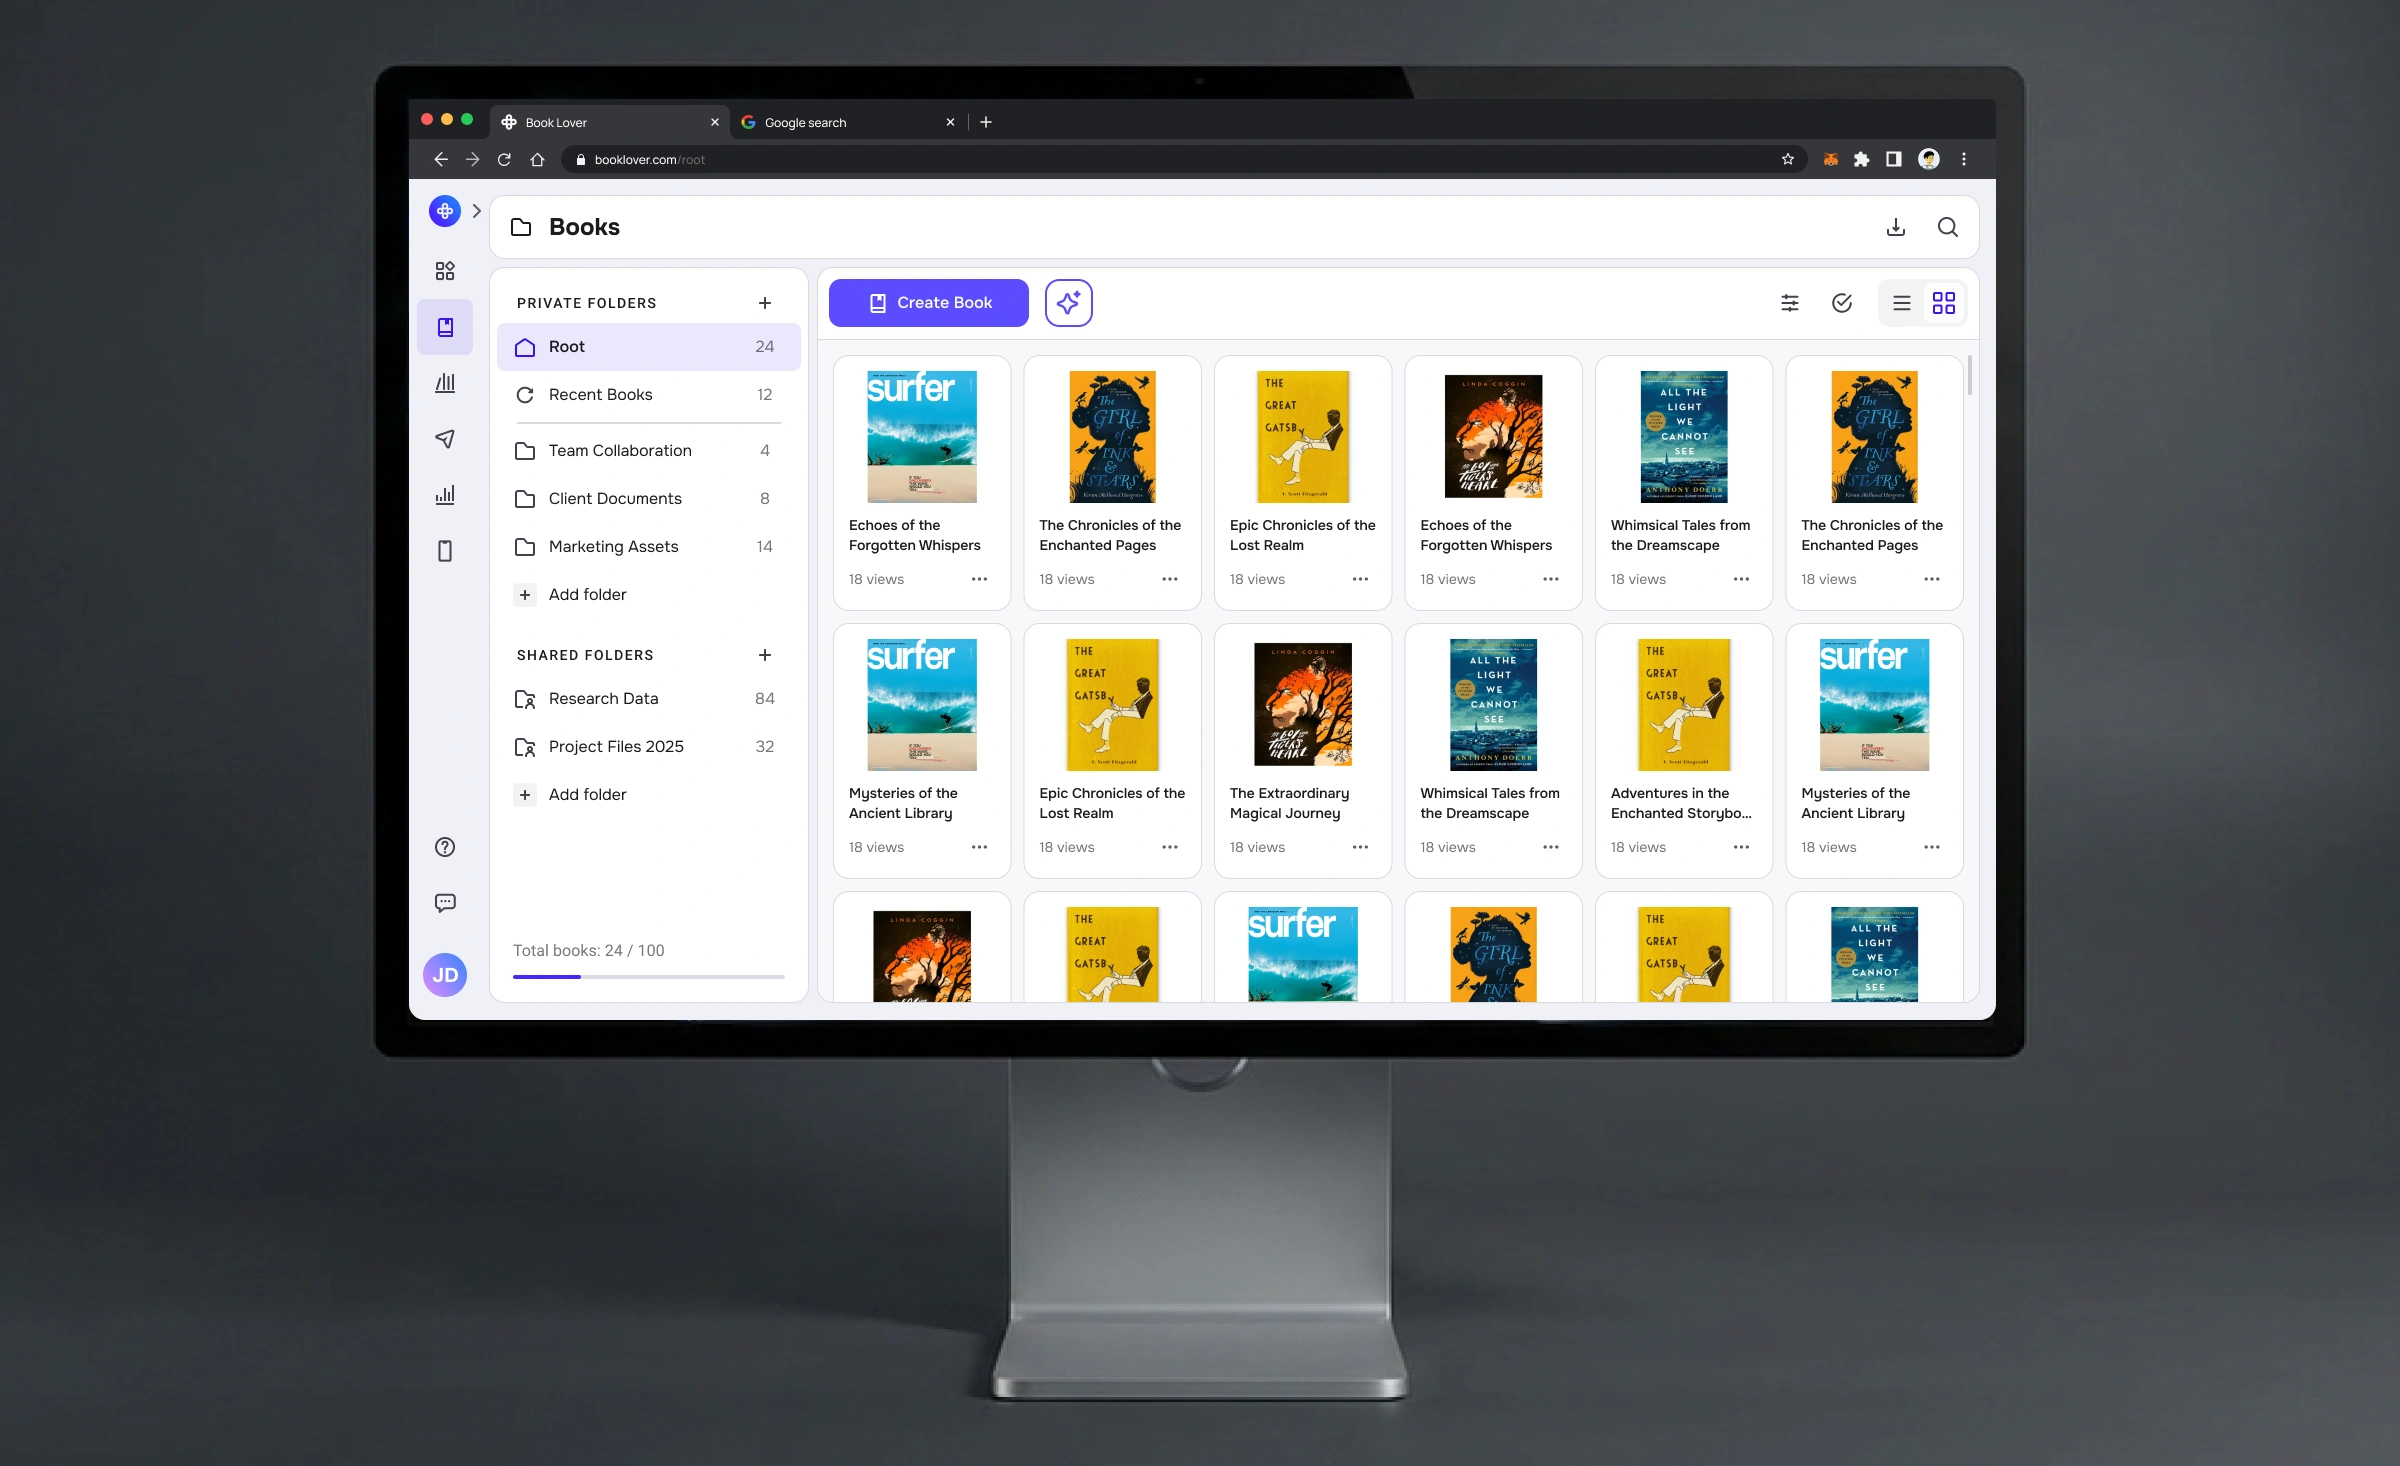Bookmark this page with the star icon

[x=1787, y=159]
